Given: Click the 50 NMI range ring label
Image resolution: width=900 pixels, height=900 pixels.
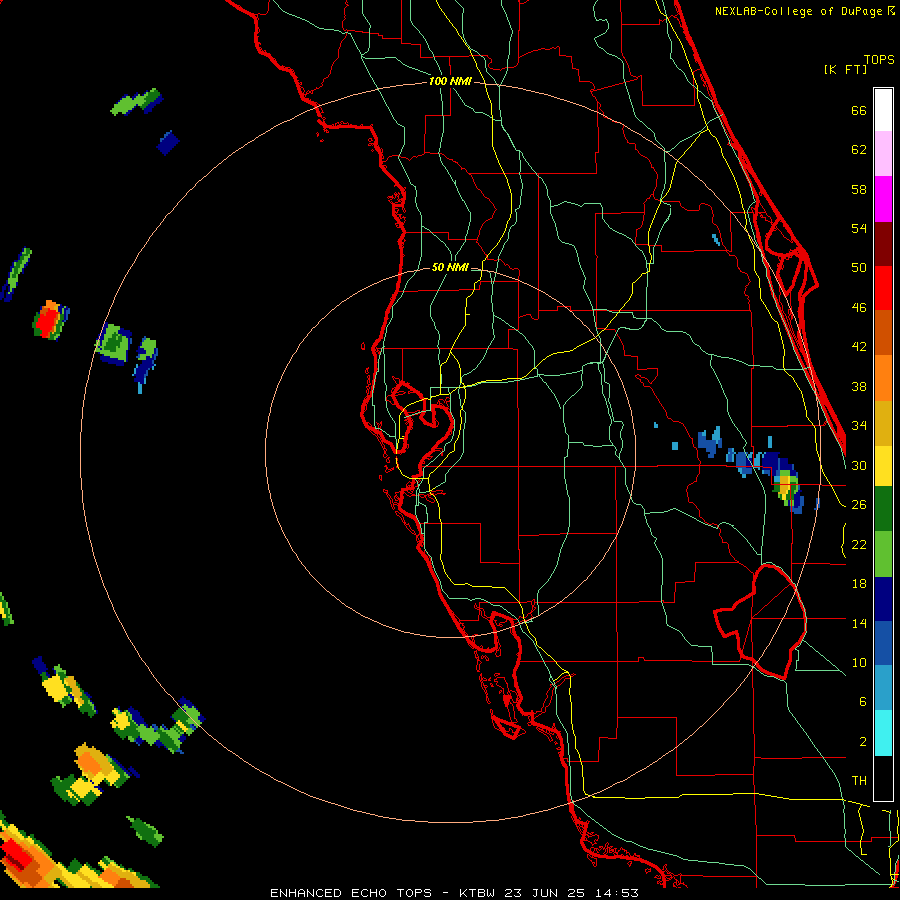Looking at the screenshot, I should (450, 267).
